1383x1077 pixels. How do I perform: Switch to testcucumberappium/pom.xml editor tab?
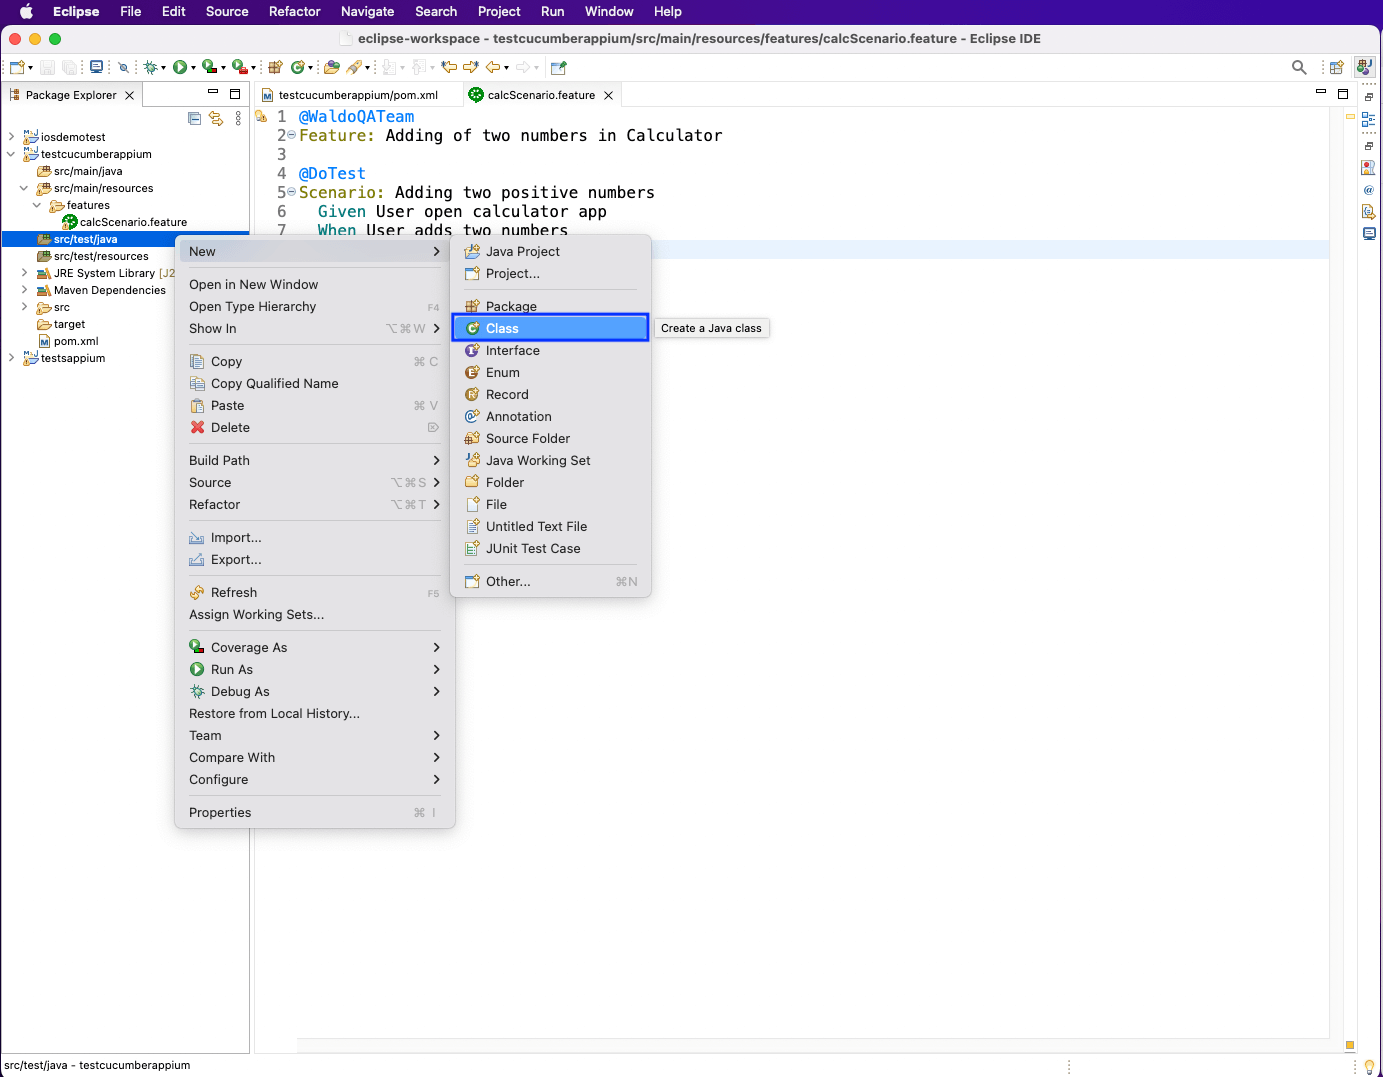pyautogui.click(x=357, y=95)
